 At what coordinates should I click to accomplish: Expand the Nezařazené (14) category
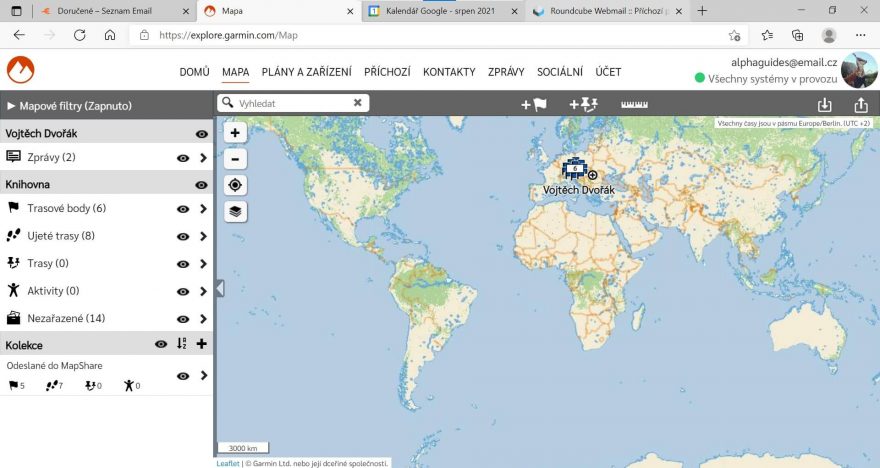coord(203,319)
